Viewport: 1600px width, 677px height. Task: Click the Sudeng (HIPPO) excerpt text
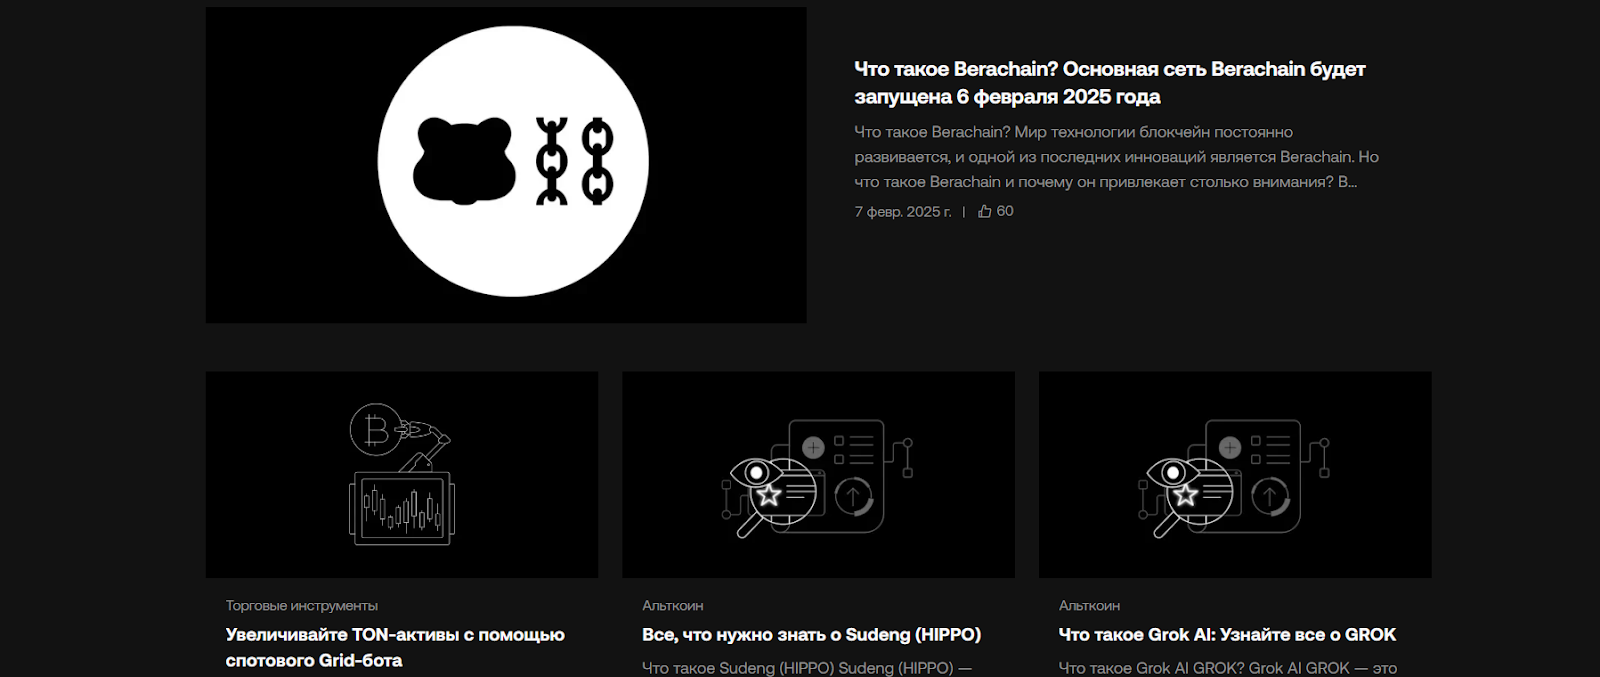pos(807,668)
